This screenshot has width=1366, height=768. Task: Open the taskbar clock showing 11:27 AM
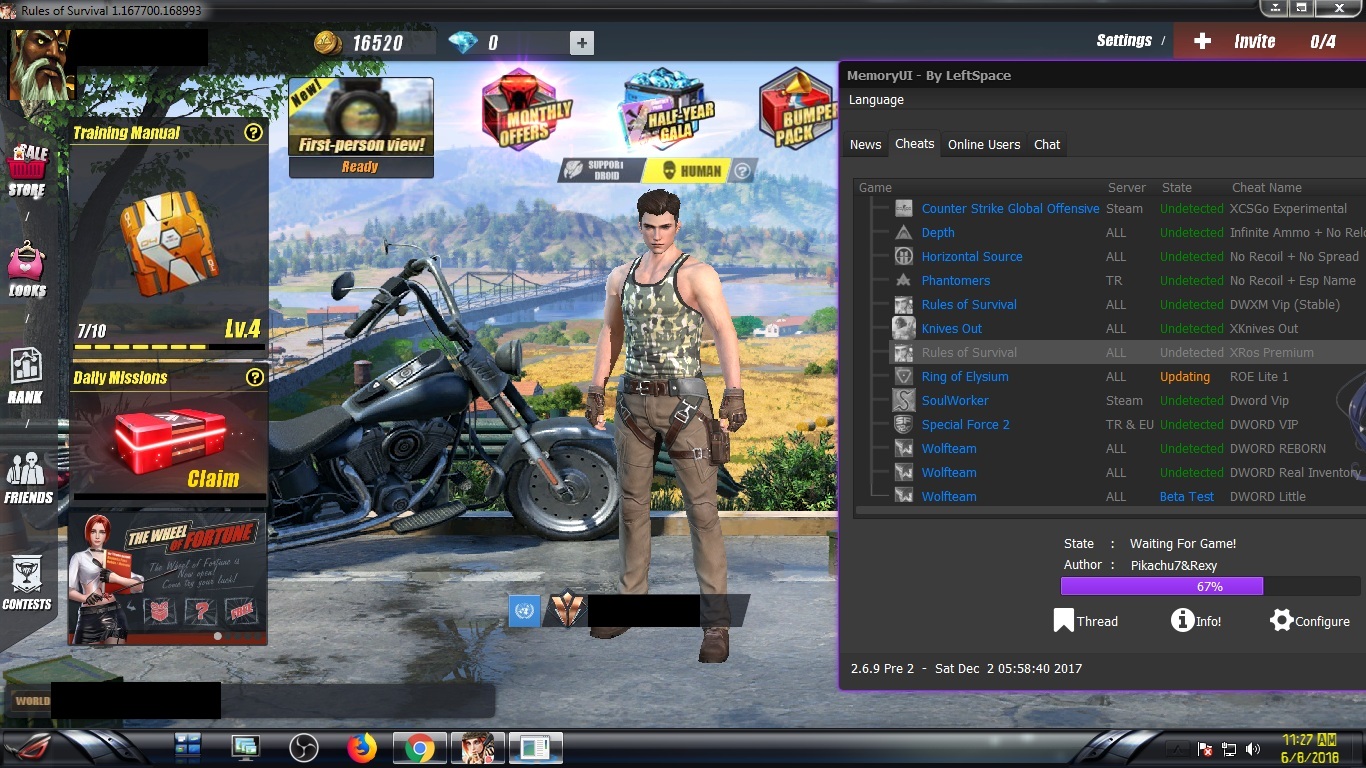pyautogui.click(x=1310, y=748)
